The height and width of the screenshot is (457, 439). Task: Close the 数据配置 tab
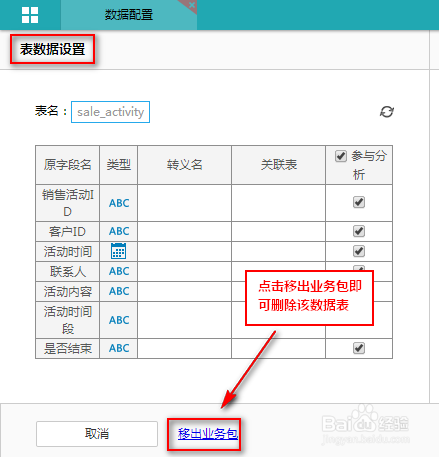click(192, 5)
